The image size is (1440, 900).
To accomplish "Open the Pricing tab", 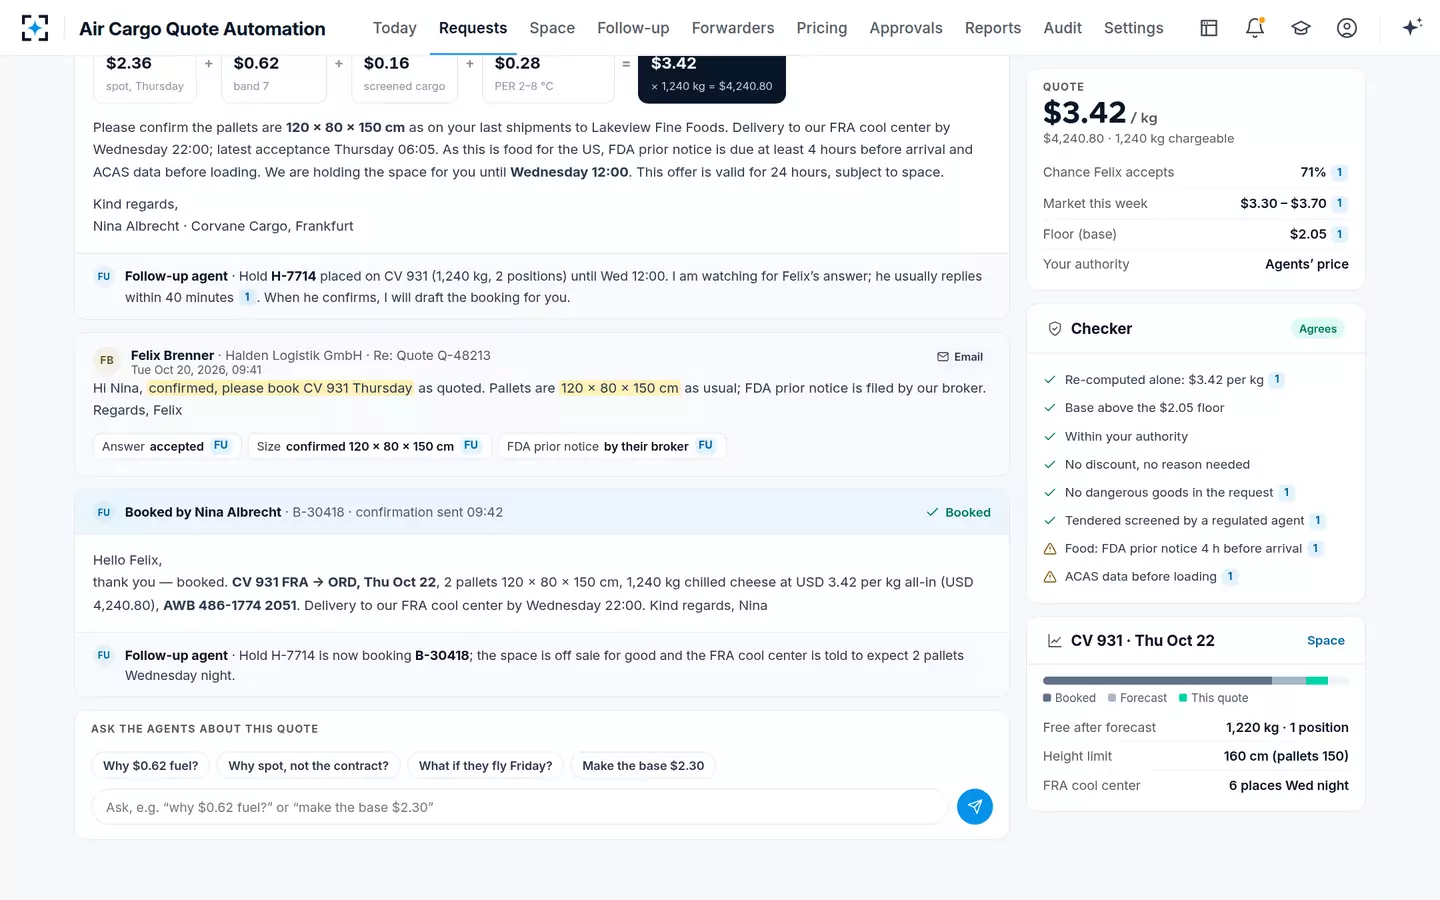I will [x=822, y=28].
